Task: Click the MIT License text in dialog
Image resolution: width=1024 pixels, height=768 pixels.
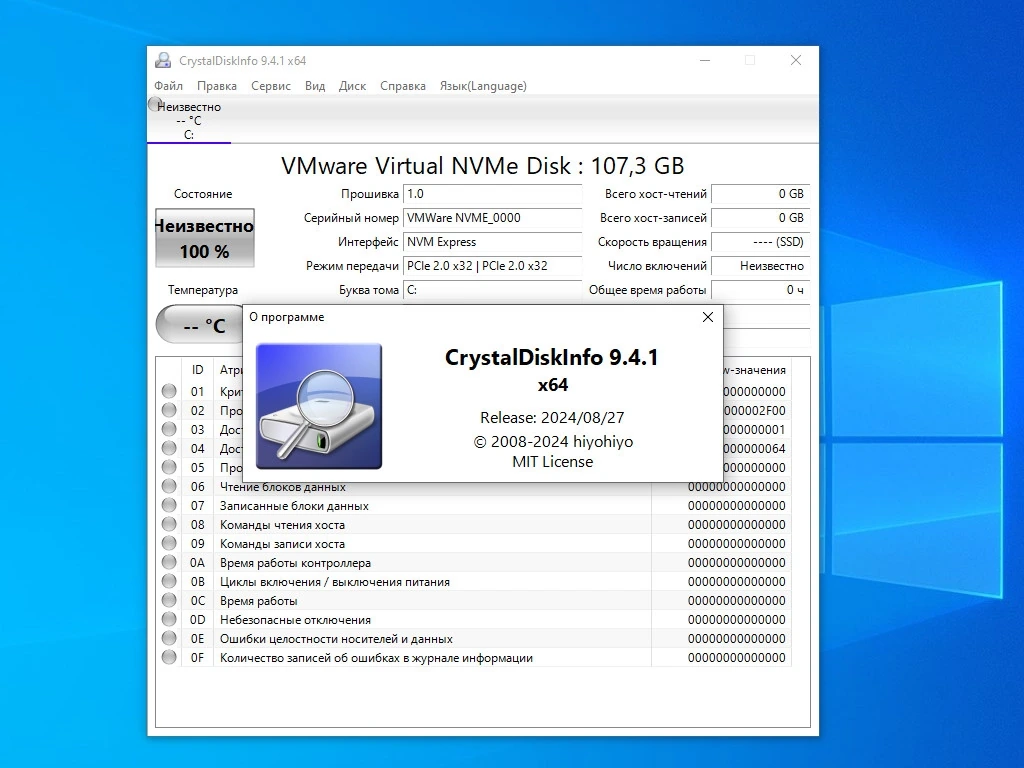Action: coord(552,462)
